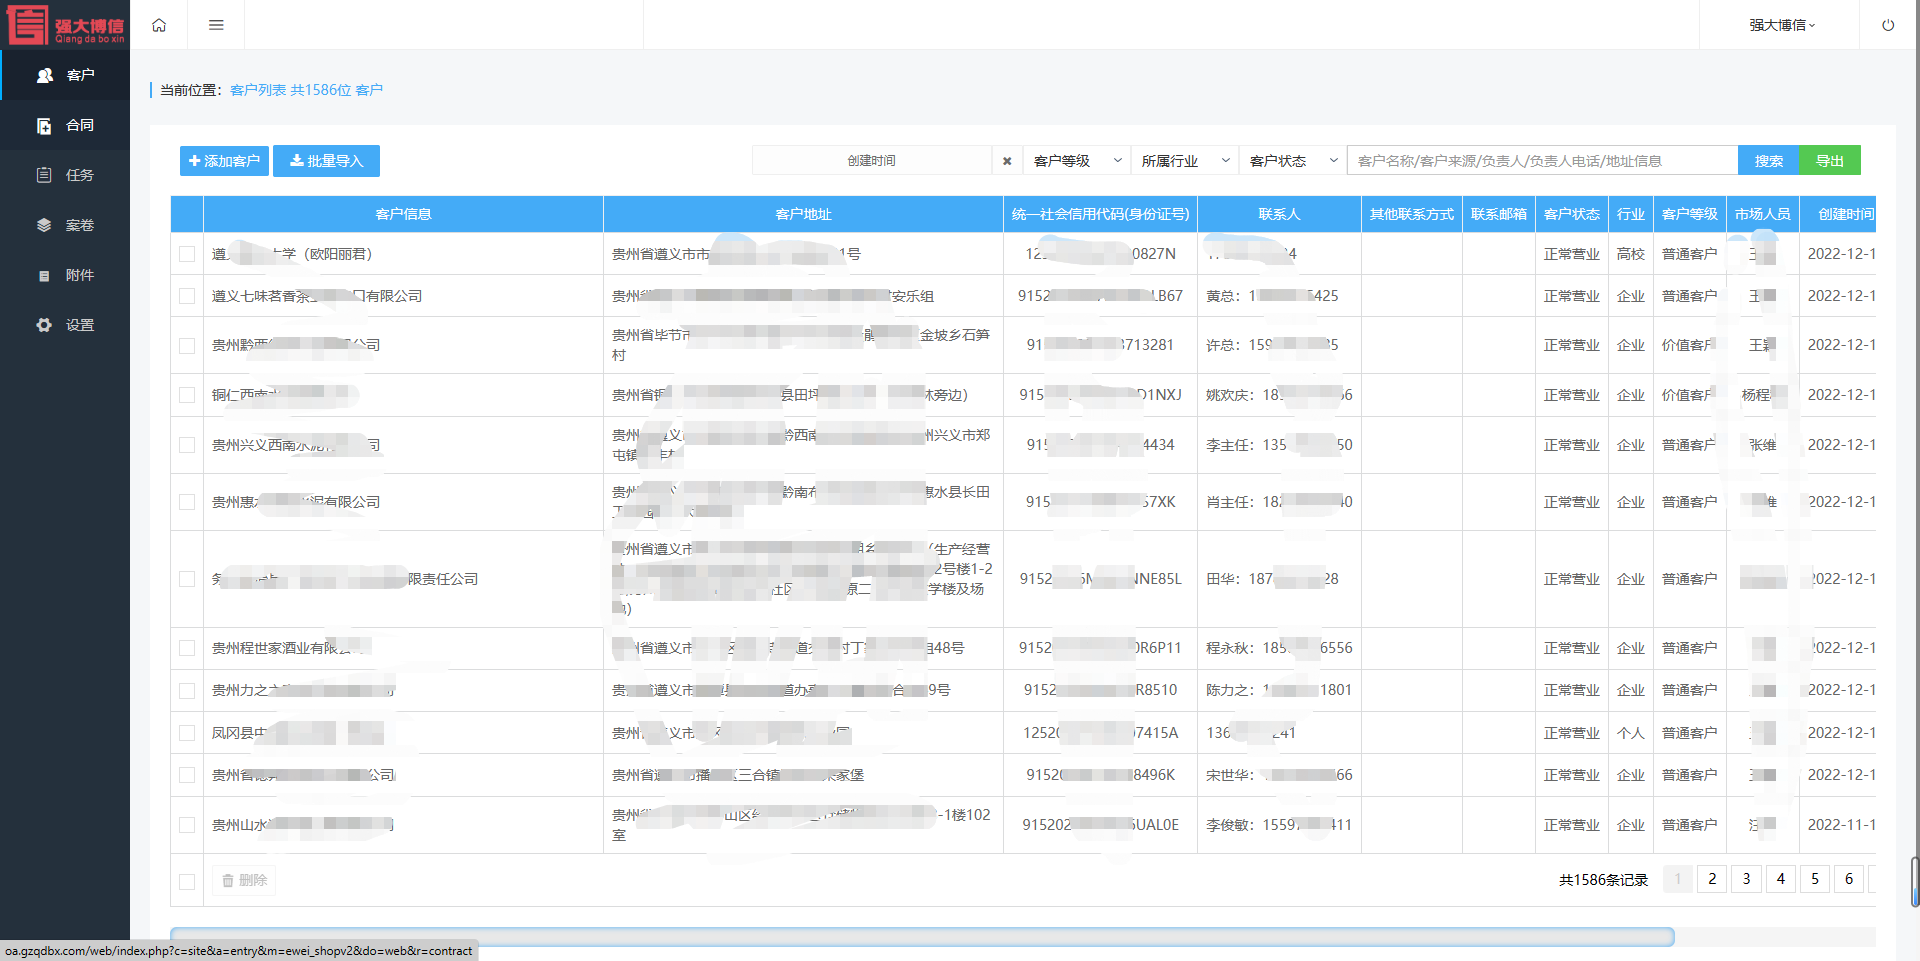Click the 强大博信 logo
Viewport: 1920px width, 961px height.
click(66, 25)
